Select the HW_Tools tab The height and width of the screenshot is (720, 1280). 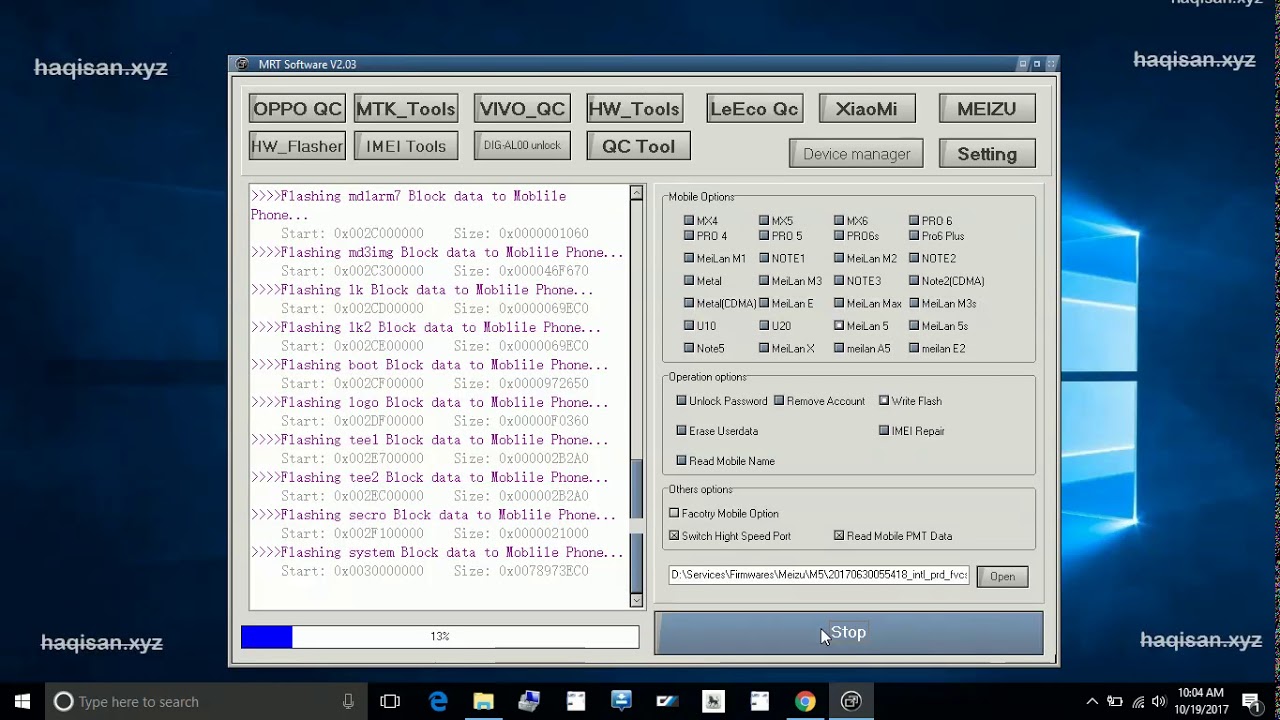pyautogui.click(x=634, y=109)
